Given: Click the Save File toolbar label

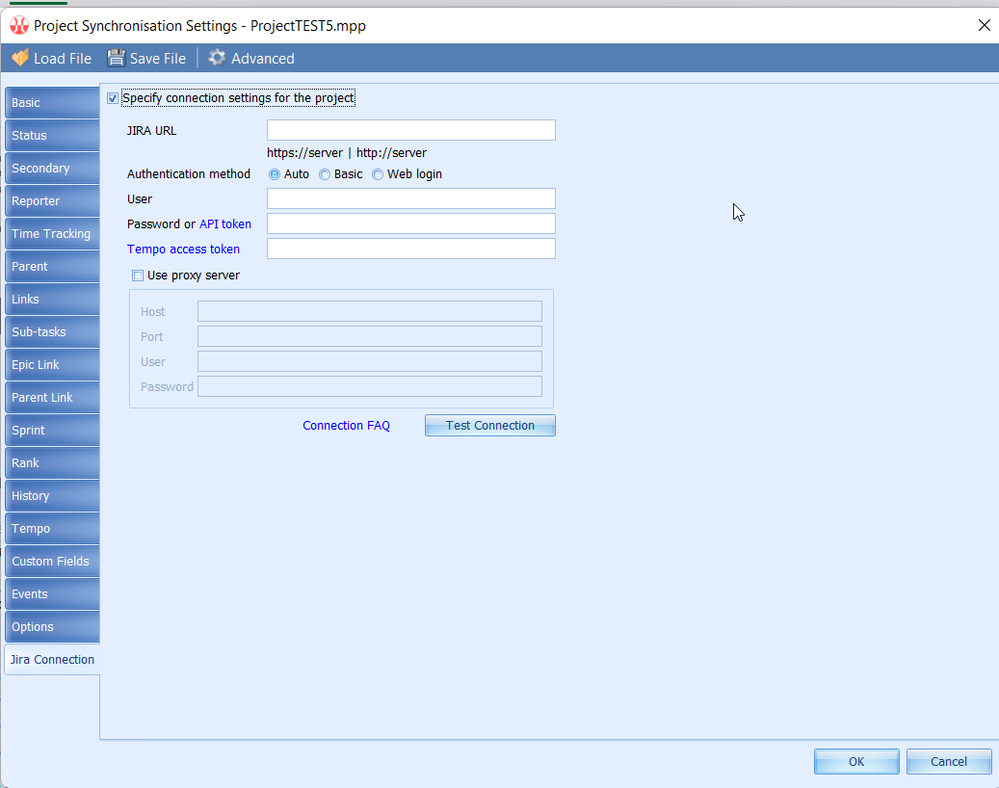Looking at the screenshot, I should point(158,59).
